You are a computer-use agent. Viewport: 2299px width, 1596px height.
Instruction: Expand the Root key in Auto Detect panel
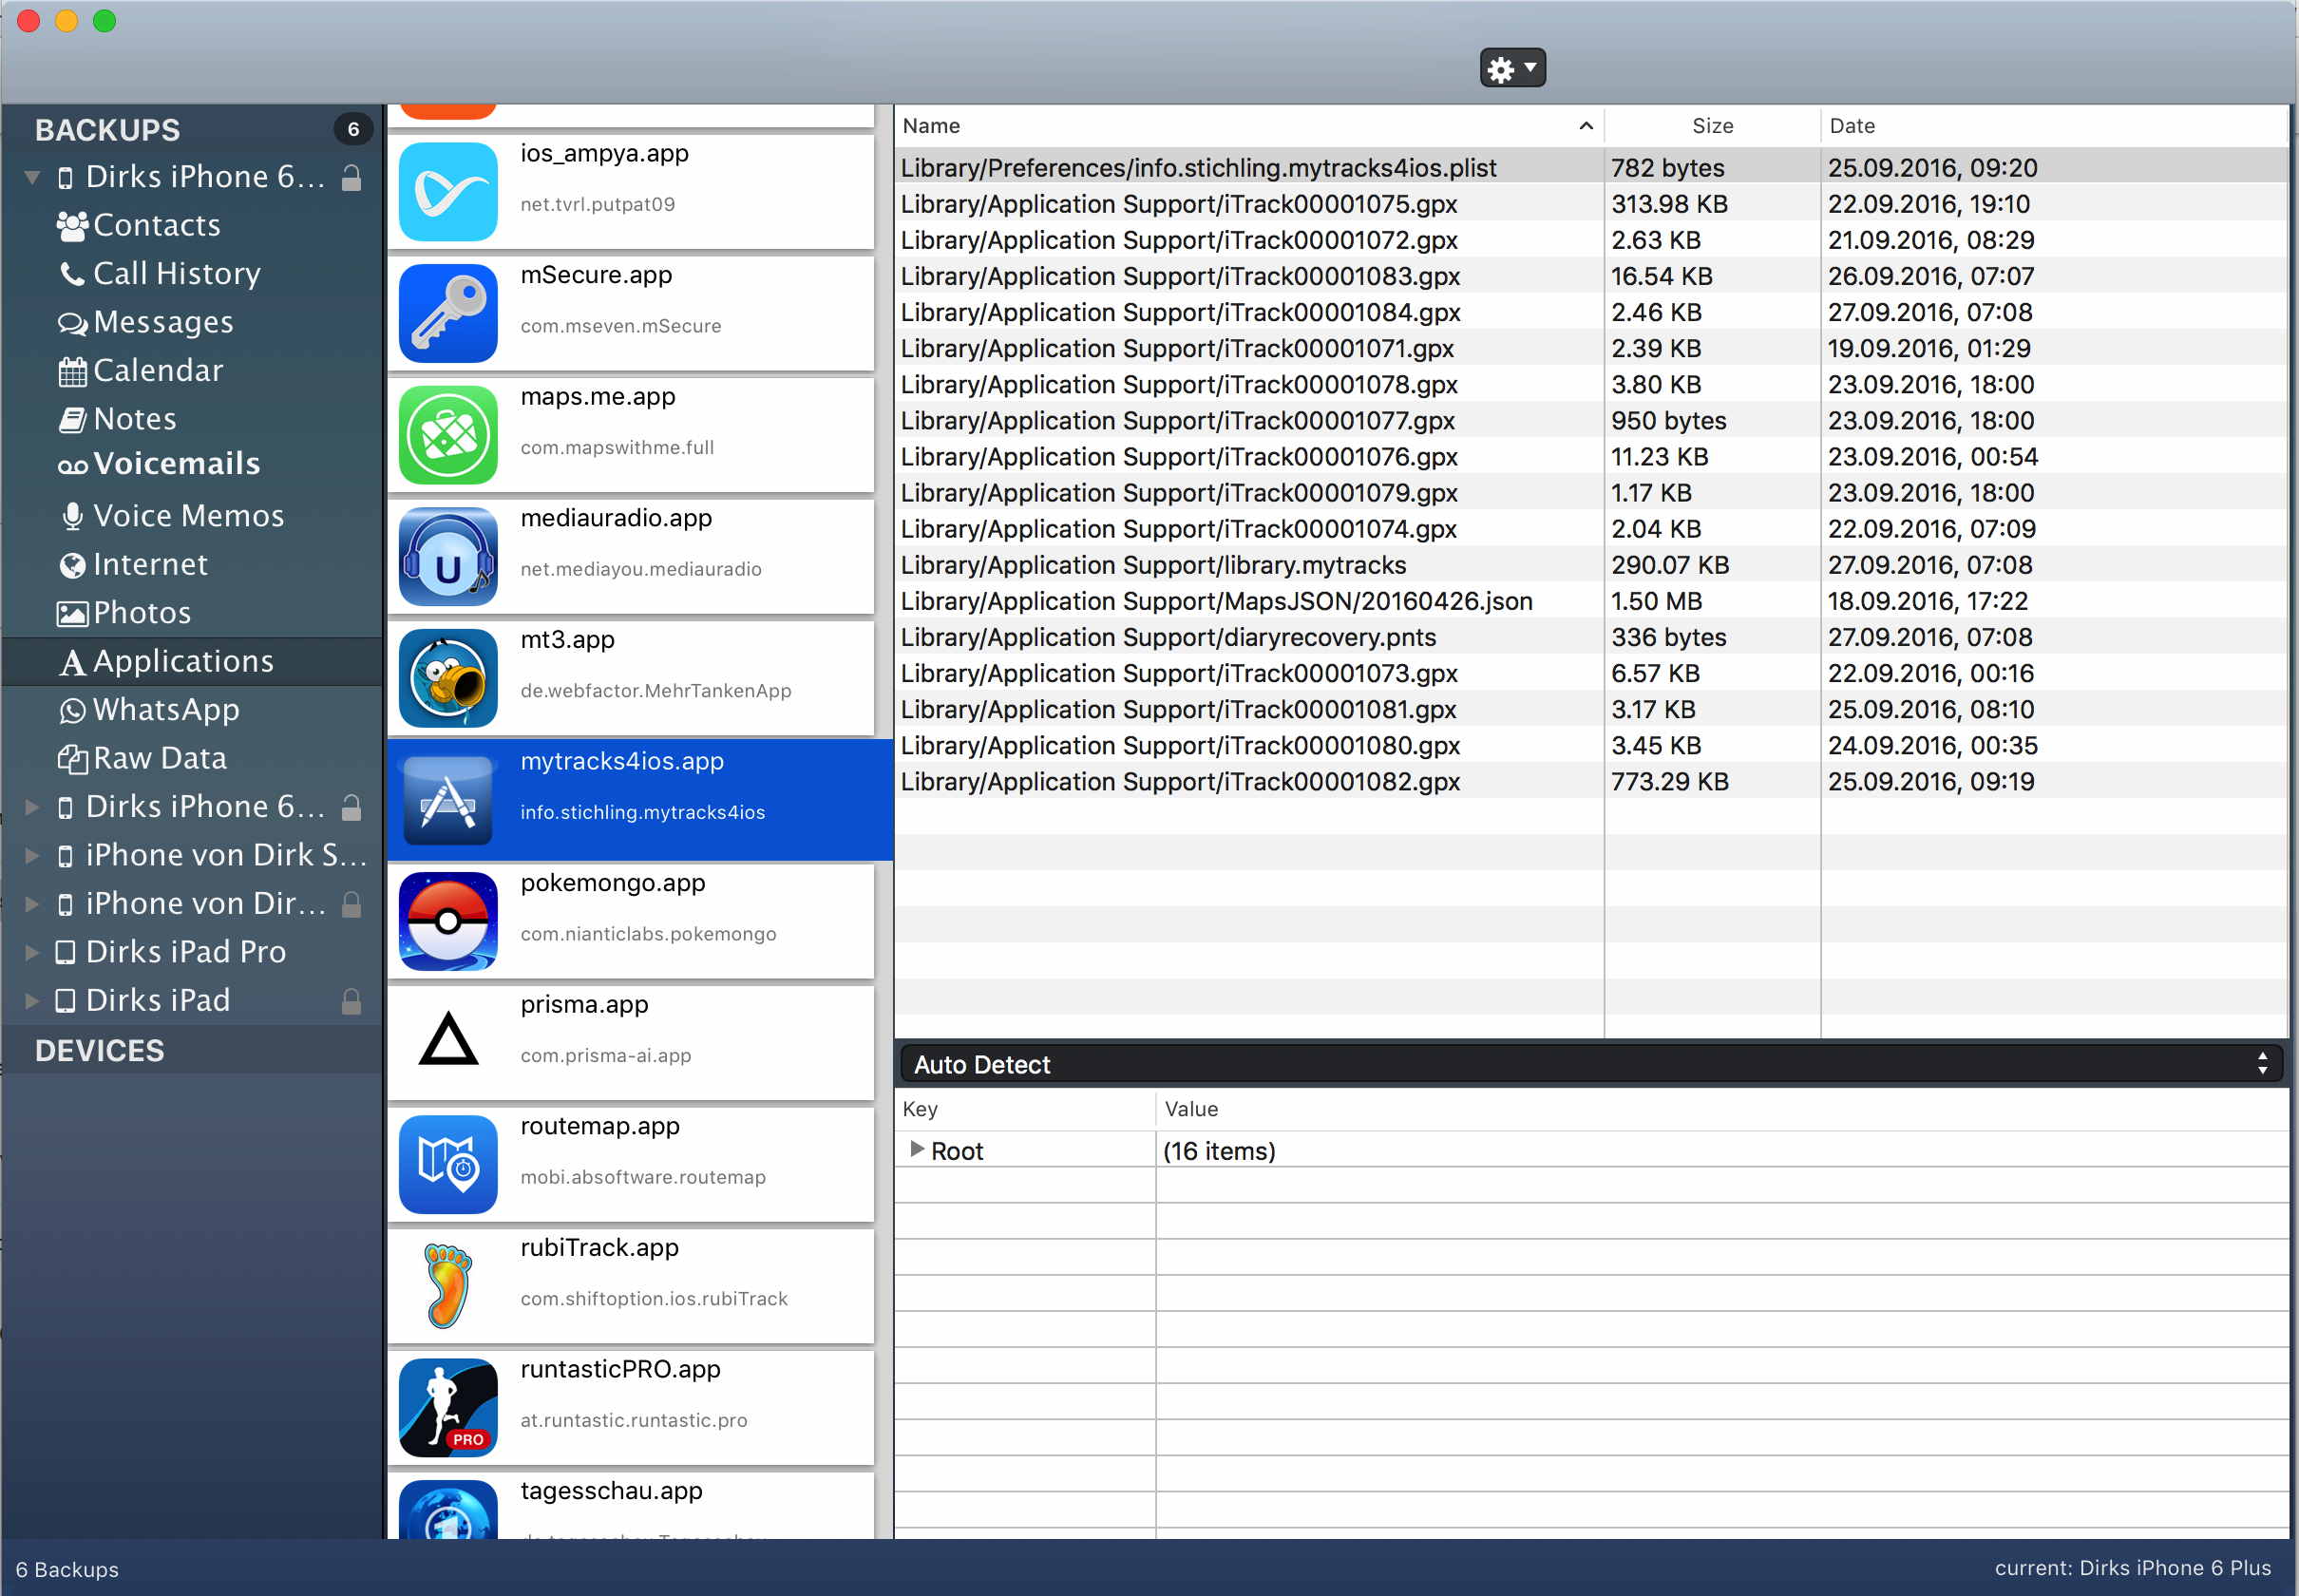(917, 1150)
